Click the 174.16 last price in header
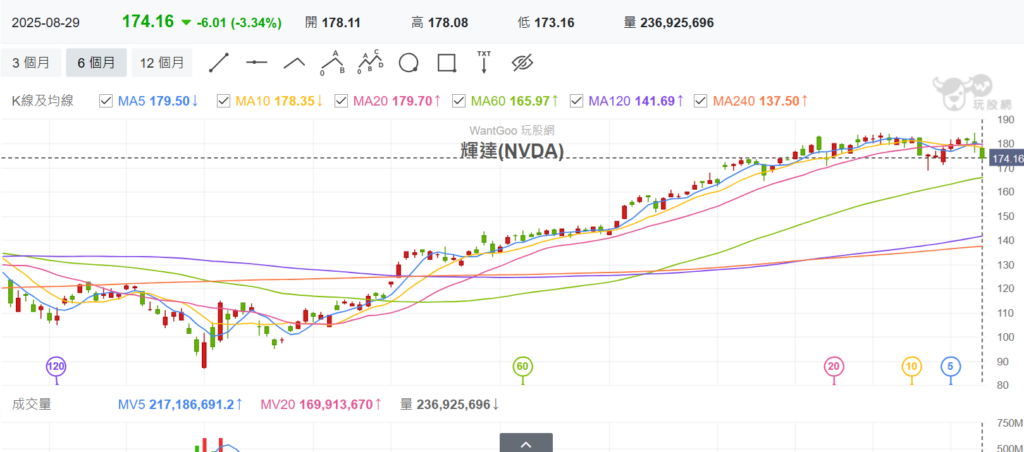 148,22
